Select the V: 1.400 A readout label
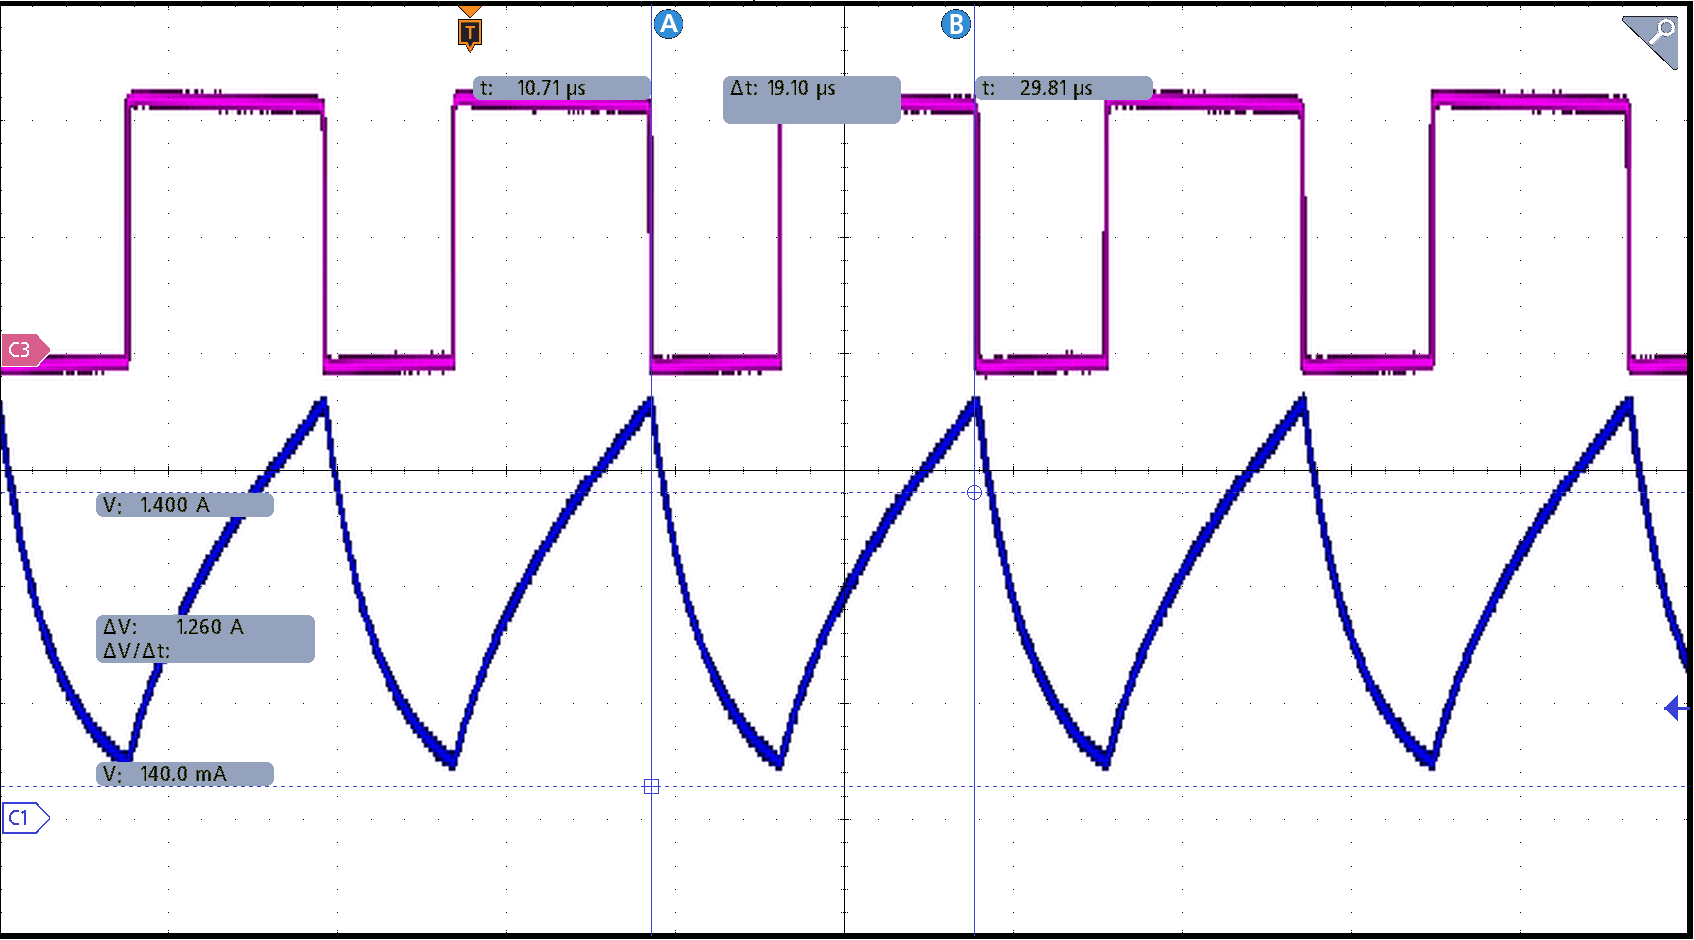 (x=184, y=505)
